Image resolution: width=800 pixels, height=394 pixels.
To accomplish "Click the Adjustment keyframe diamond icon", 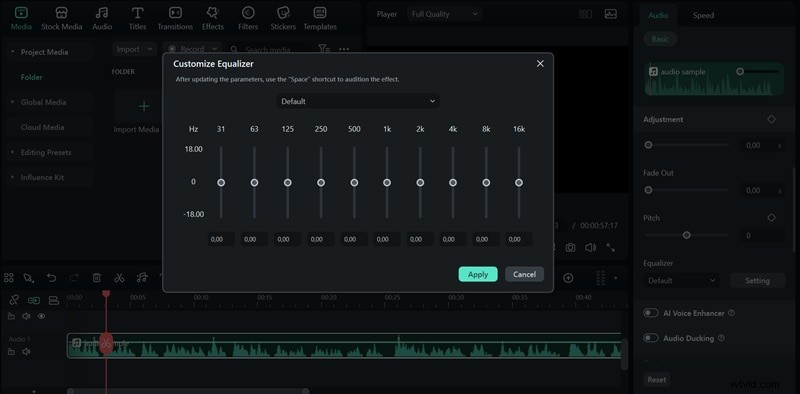I will pyautogui.click(x=771, y=119).
